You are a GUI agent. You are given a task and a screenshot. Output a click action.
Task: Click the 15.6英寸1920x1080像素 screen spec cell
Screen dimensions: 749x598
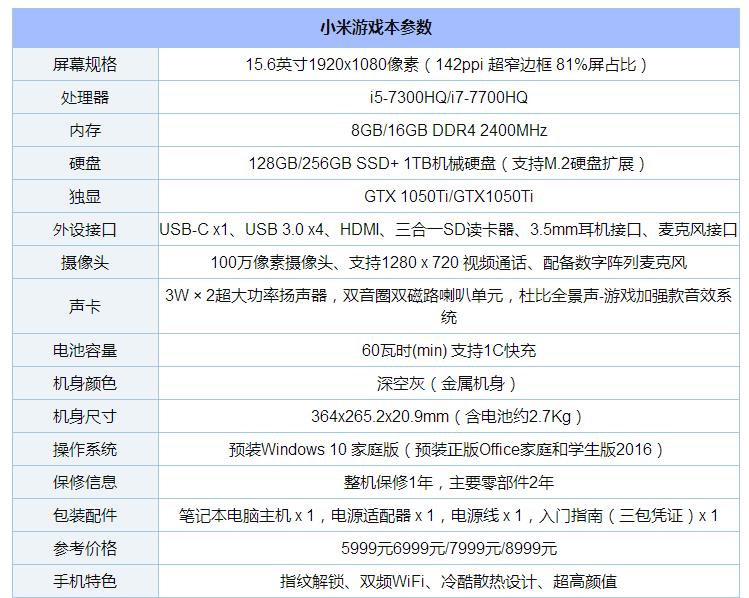pyautogui.click(x=449, y=64)
